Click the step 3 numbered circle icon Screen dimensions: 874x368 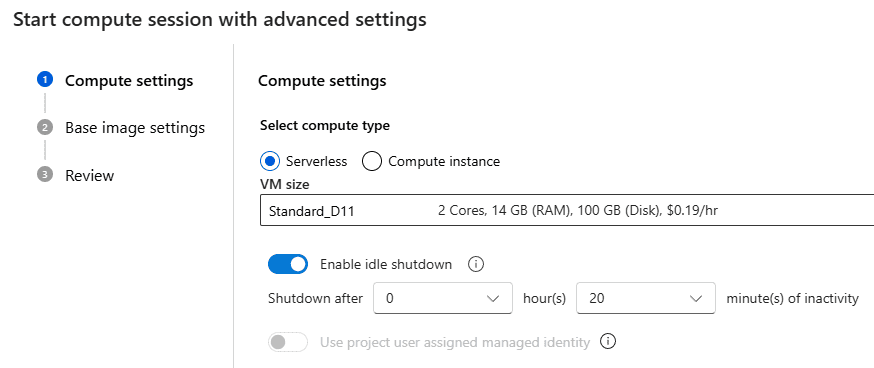(45, 175)
